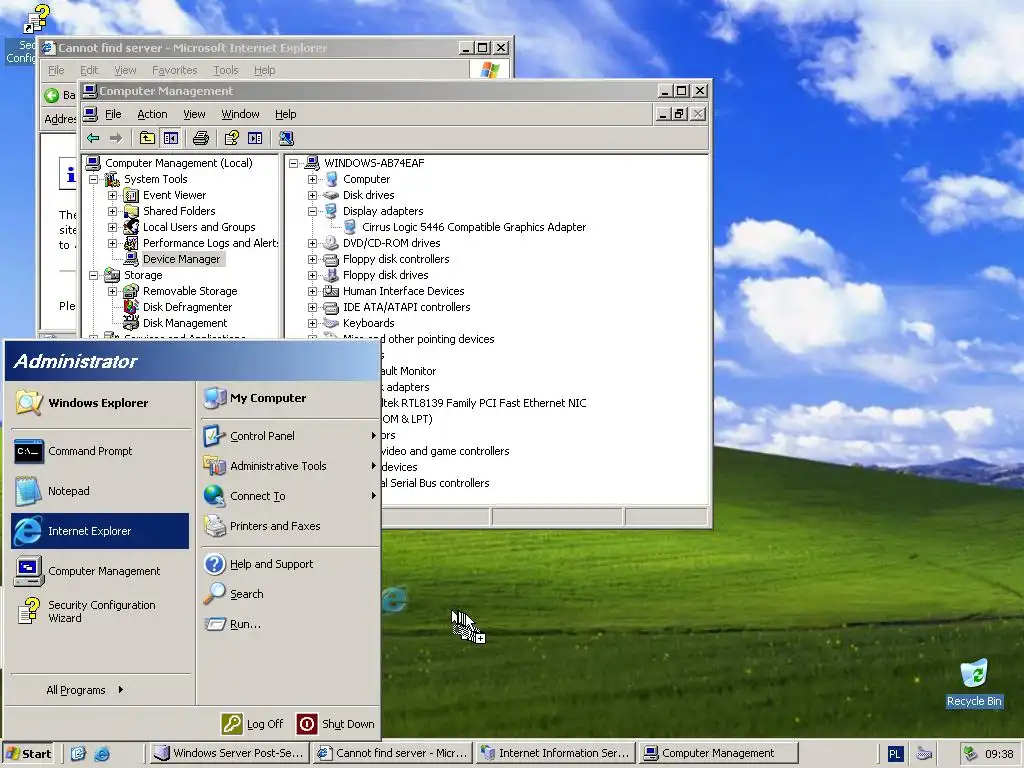Open the Help menu in Computer Management

point(285,114)
